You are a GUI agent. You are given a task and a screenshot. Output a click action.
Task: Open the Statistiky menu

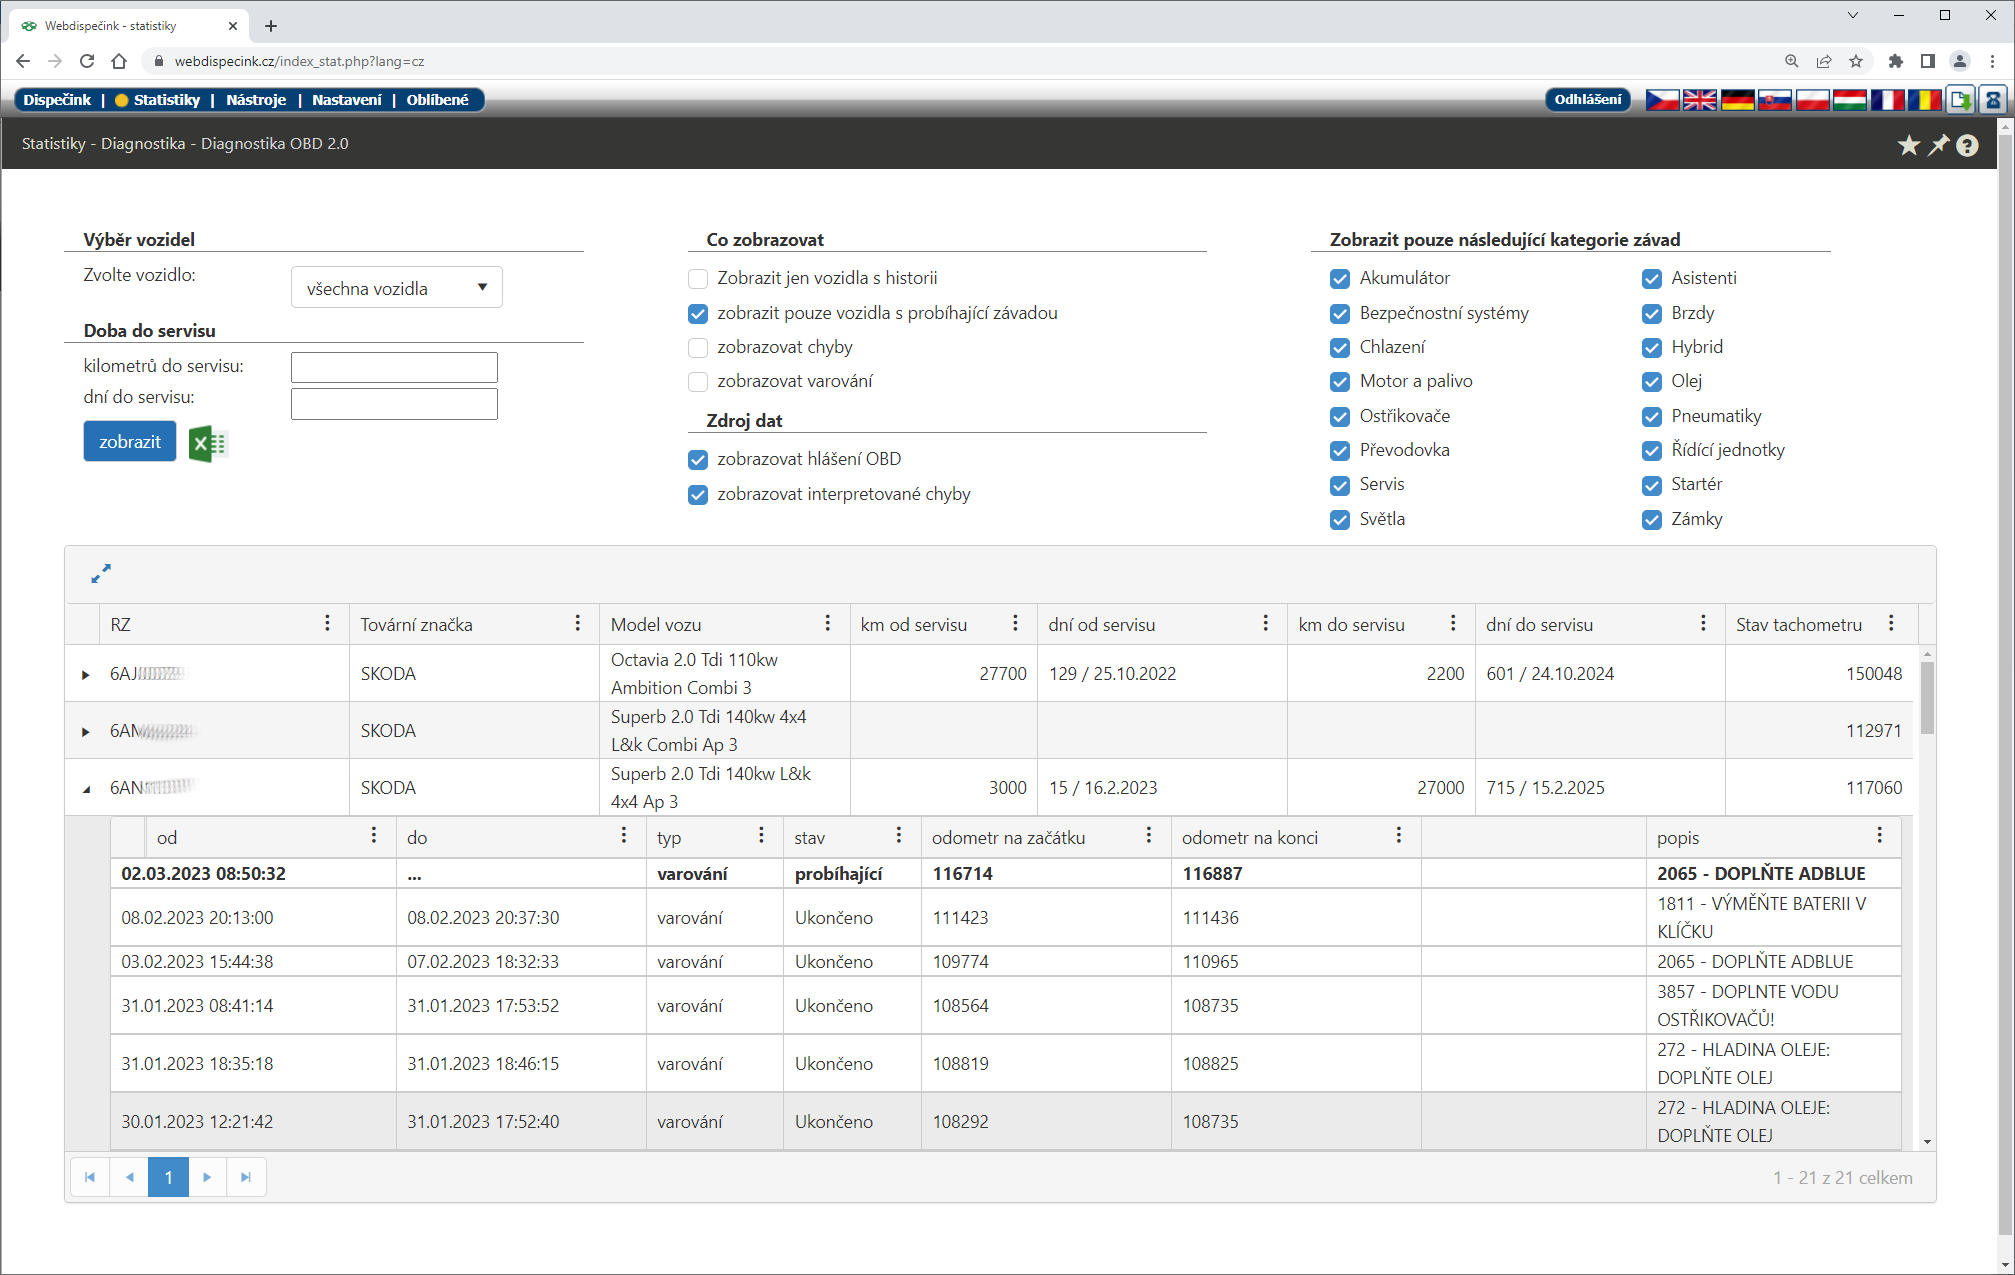[166, 100]
